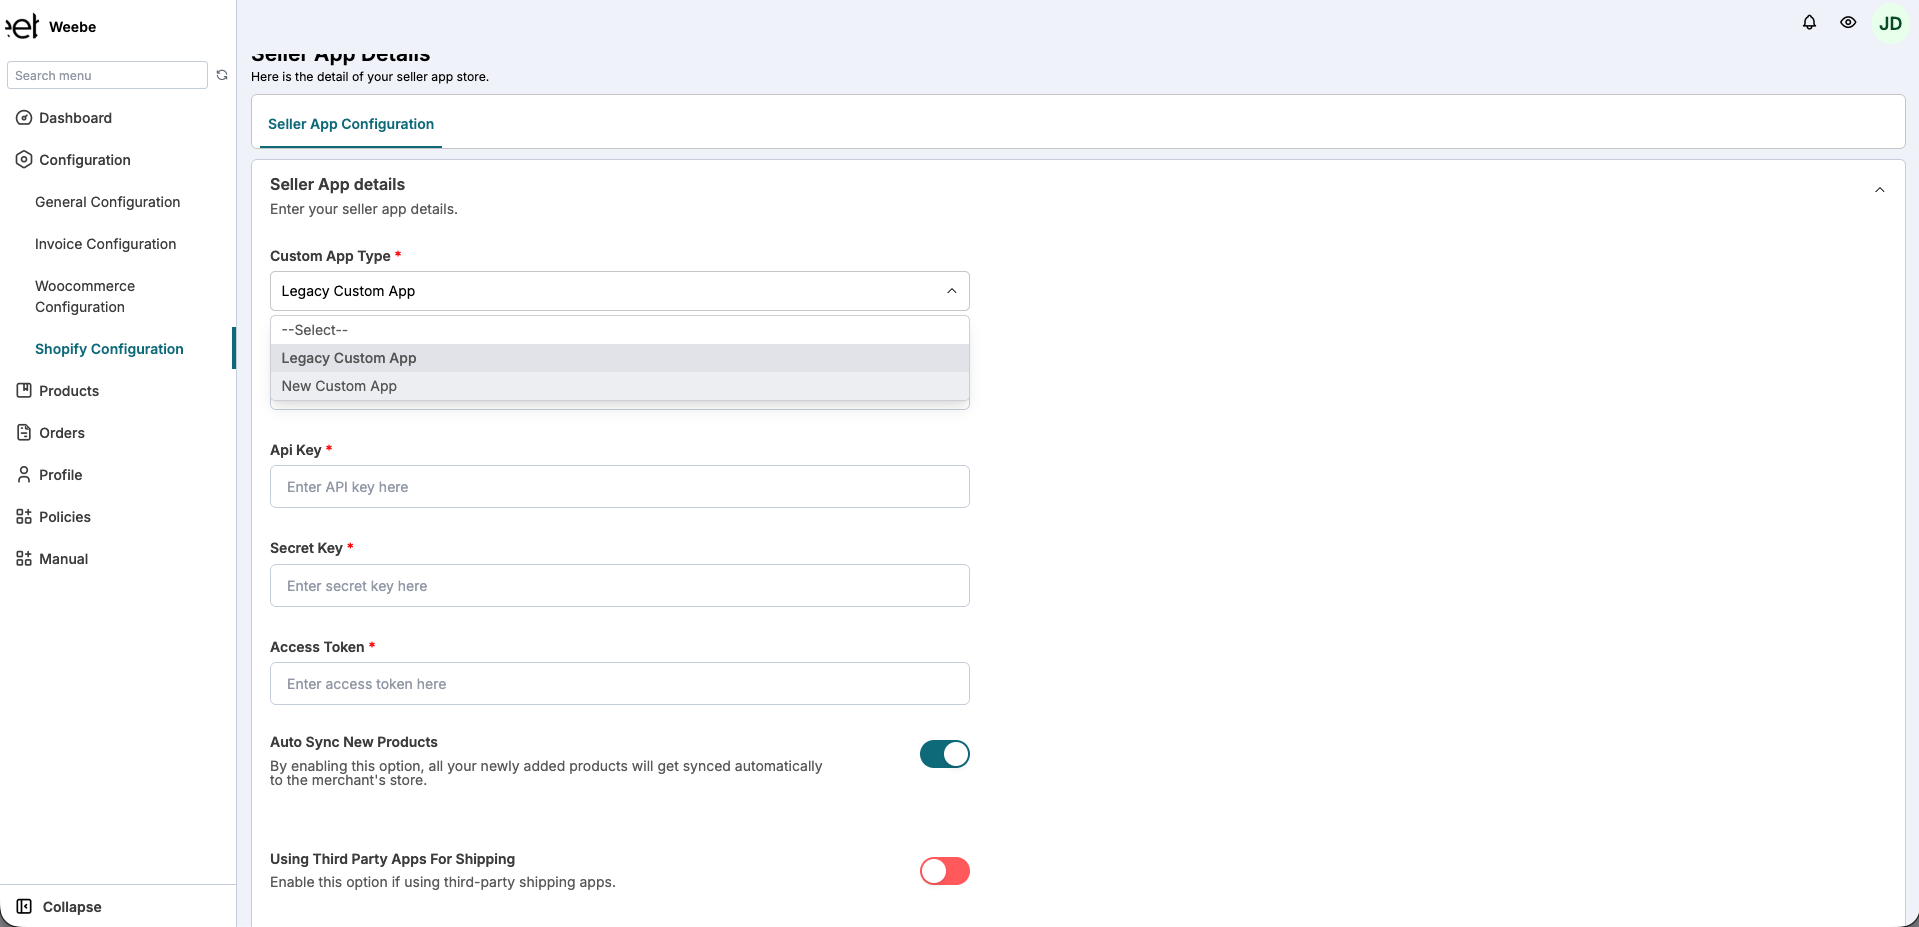Image resolution: width=1919 pixels, height=927 pixels.
Task: Select the Dashboard gauge icon in the sidebar
Action: (x=23, y=118)
